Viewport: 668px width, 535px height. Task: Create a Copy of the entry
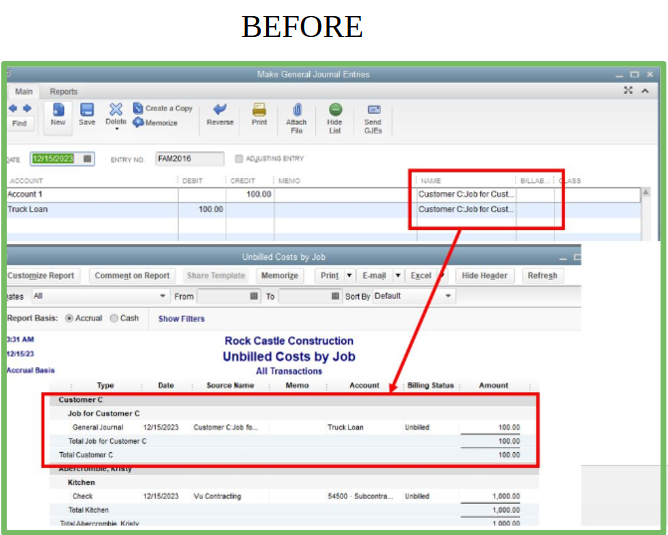coord(163,109)
